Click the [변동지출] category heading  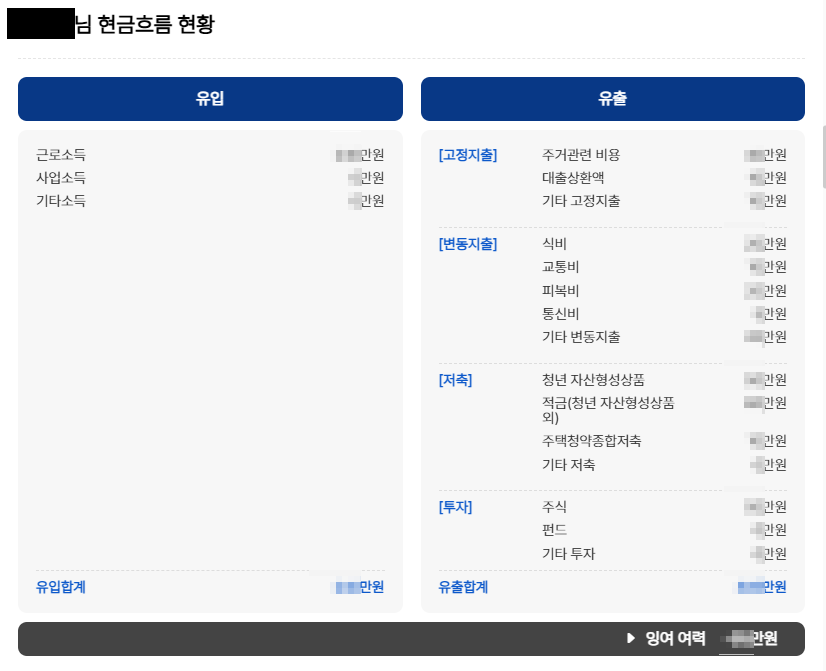(x=468, y=244)
